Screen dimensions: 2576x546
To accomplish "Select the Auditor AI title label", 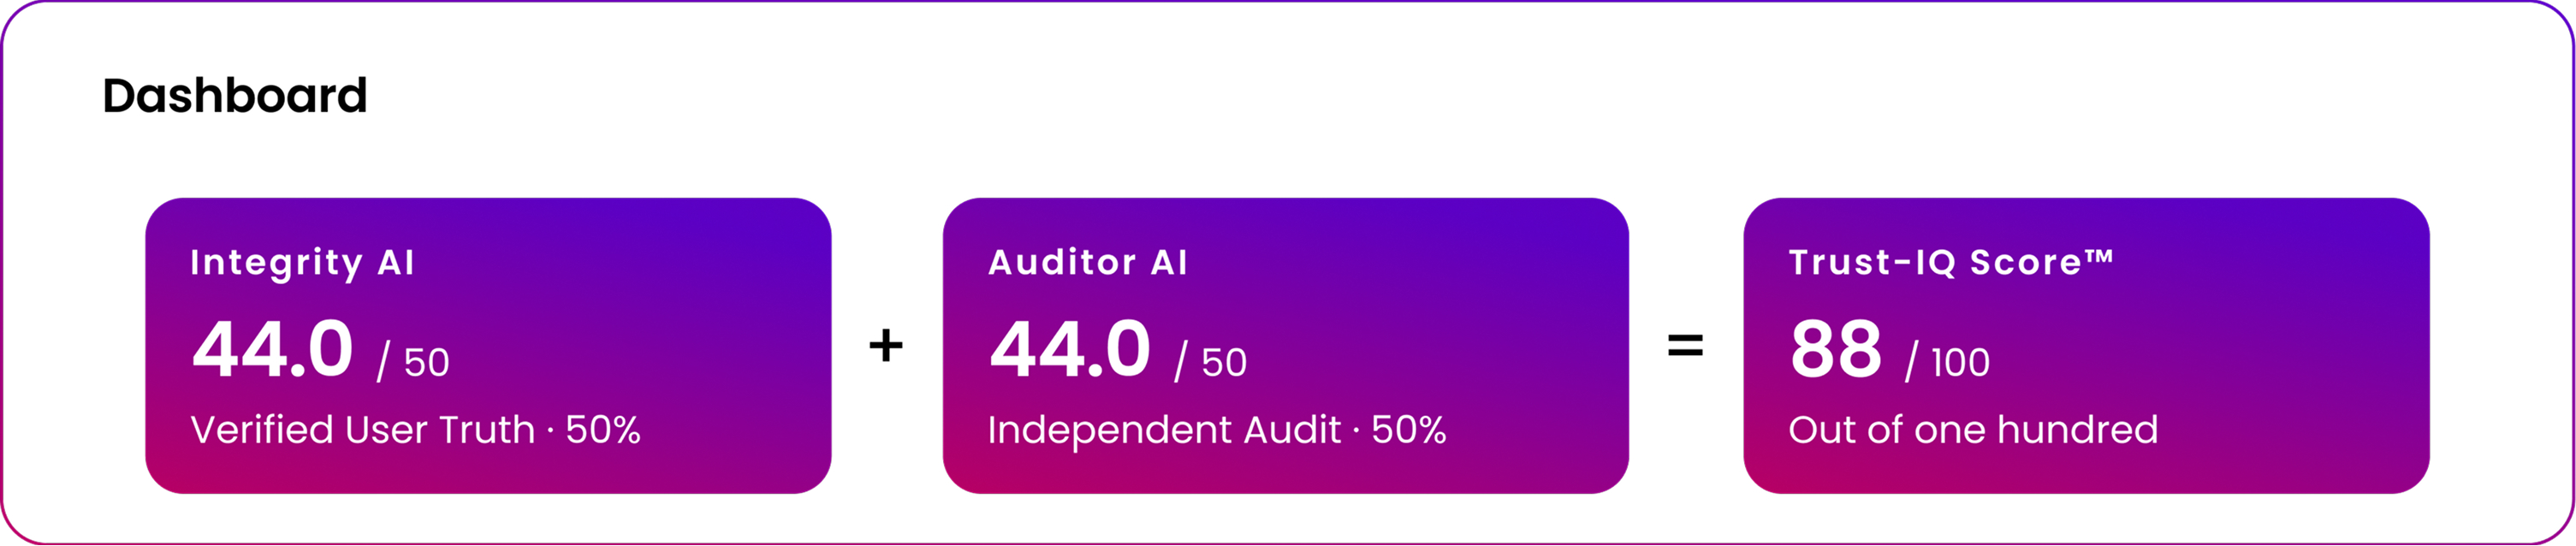I will point(1088,263).
